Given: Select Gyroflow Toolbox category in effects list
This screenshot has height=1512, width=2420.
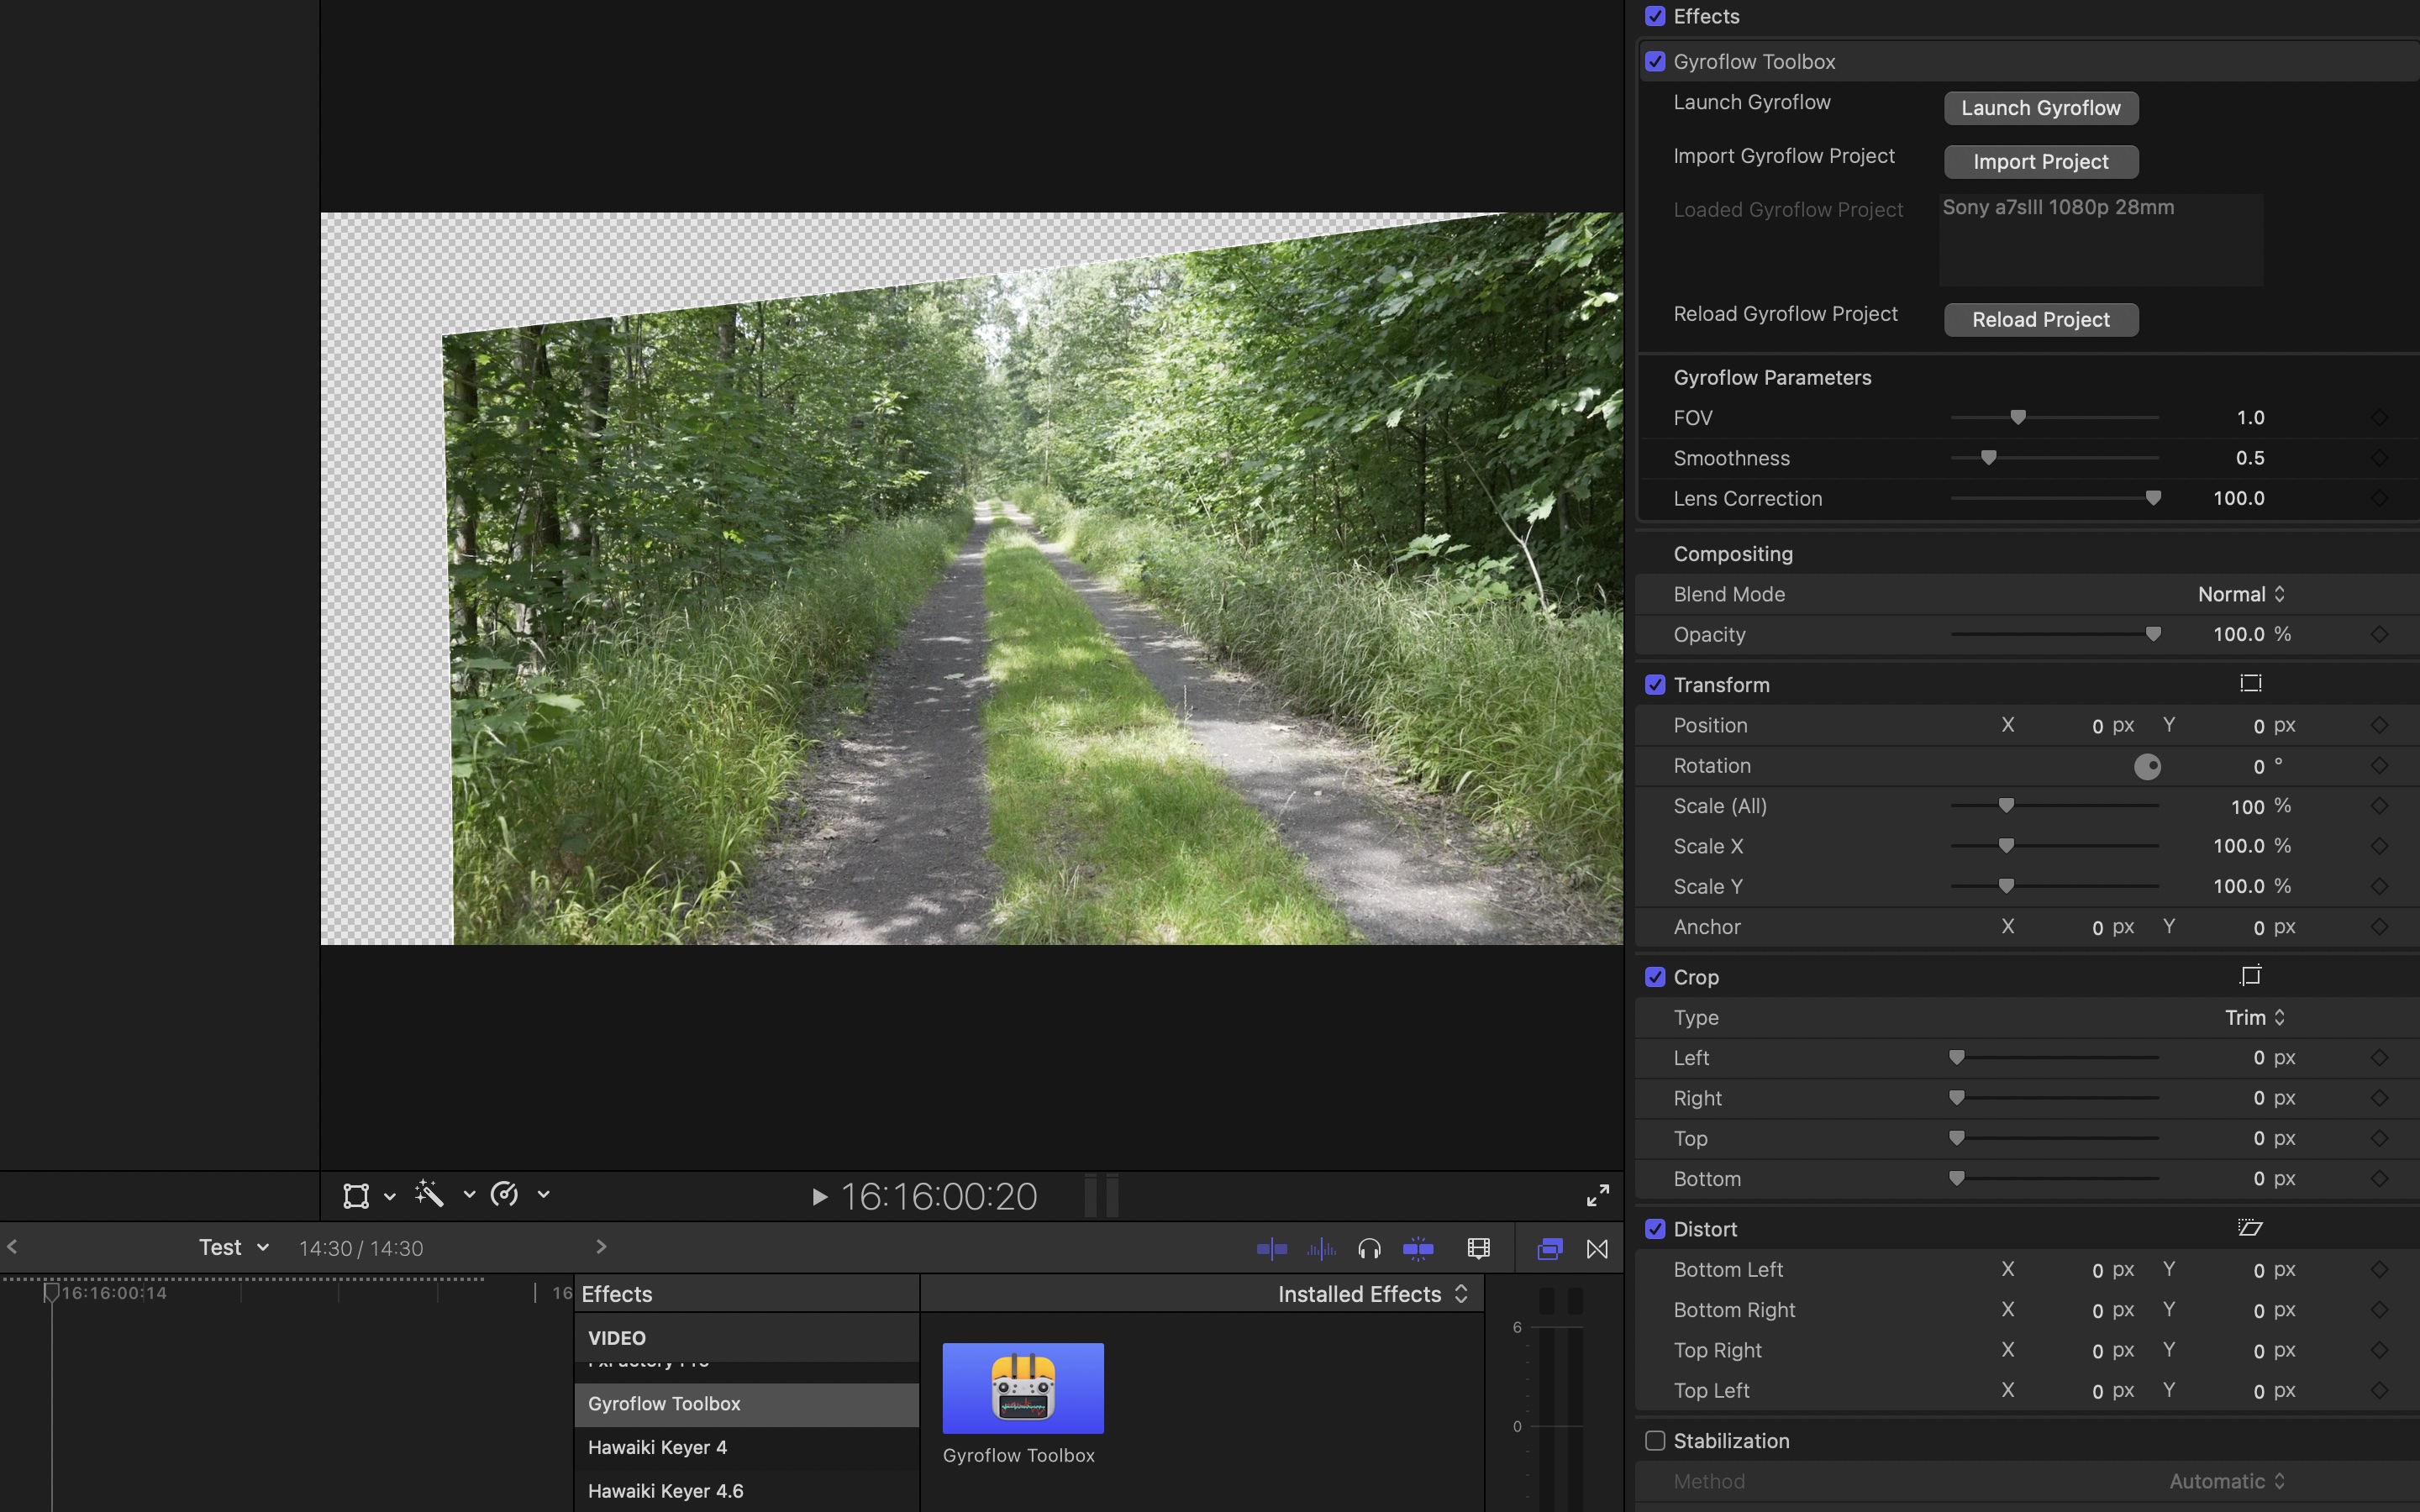Looking at the screenshot, I should pyautogui.click(x=664, y=1404).
